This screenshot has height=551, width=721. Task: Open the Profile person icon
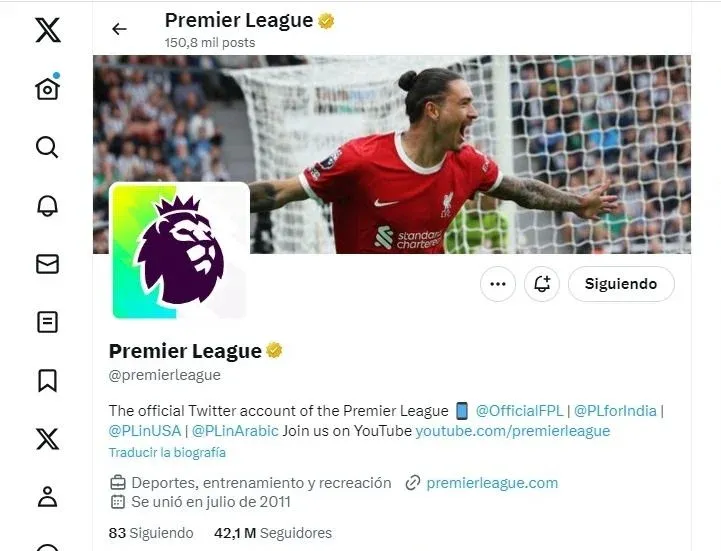pos(47,497)
